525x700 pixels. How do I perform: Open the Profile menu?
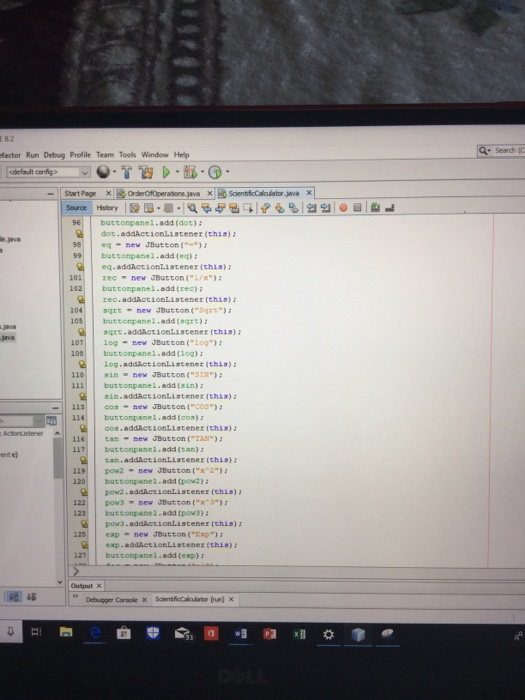tap(80, 155)
